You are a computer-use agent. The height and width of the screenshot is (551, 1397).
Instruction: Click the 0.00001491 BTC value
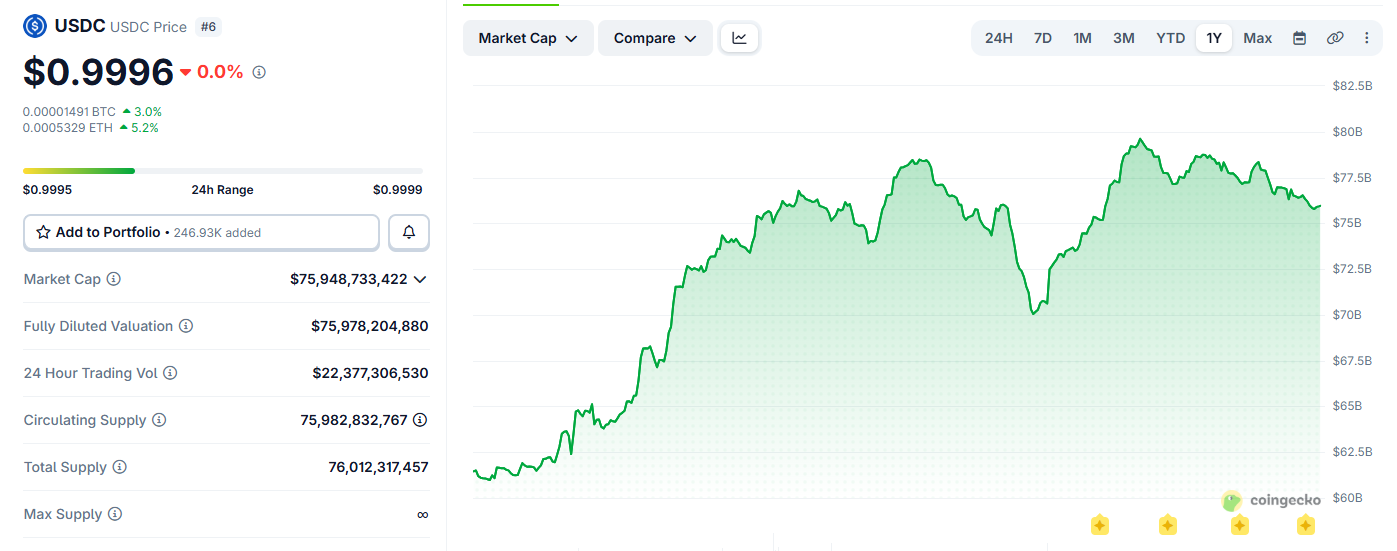click(69, 112)
